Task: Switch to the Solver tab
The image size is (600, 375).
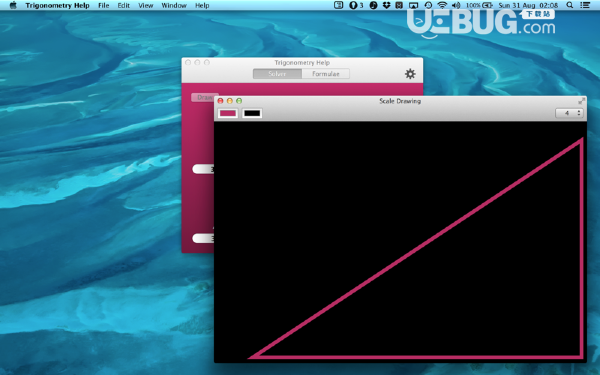Action: click(277, 74)
